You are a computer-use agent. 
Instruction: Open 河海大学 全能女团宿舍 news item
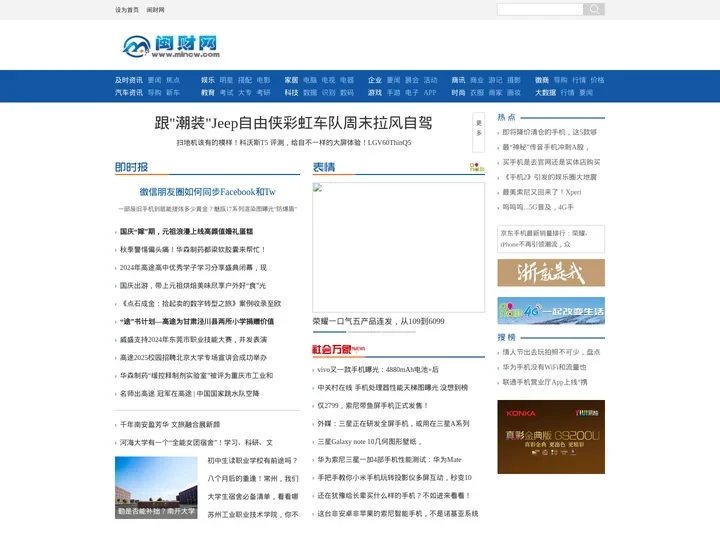tap(196, 443)
